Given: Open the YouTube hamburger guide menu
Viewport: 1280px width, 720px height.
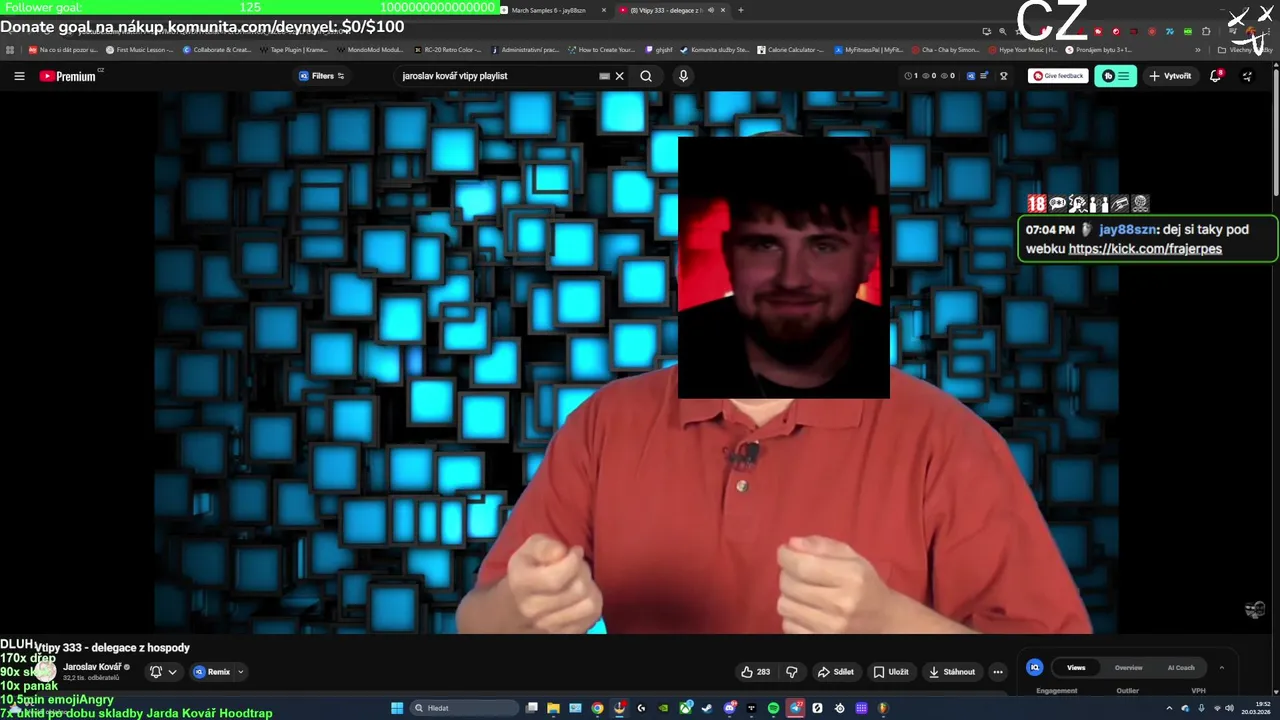Looking at the screenshot, I should tap(19, 76).
